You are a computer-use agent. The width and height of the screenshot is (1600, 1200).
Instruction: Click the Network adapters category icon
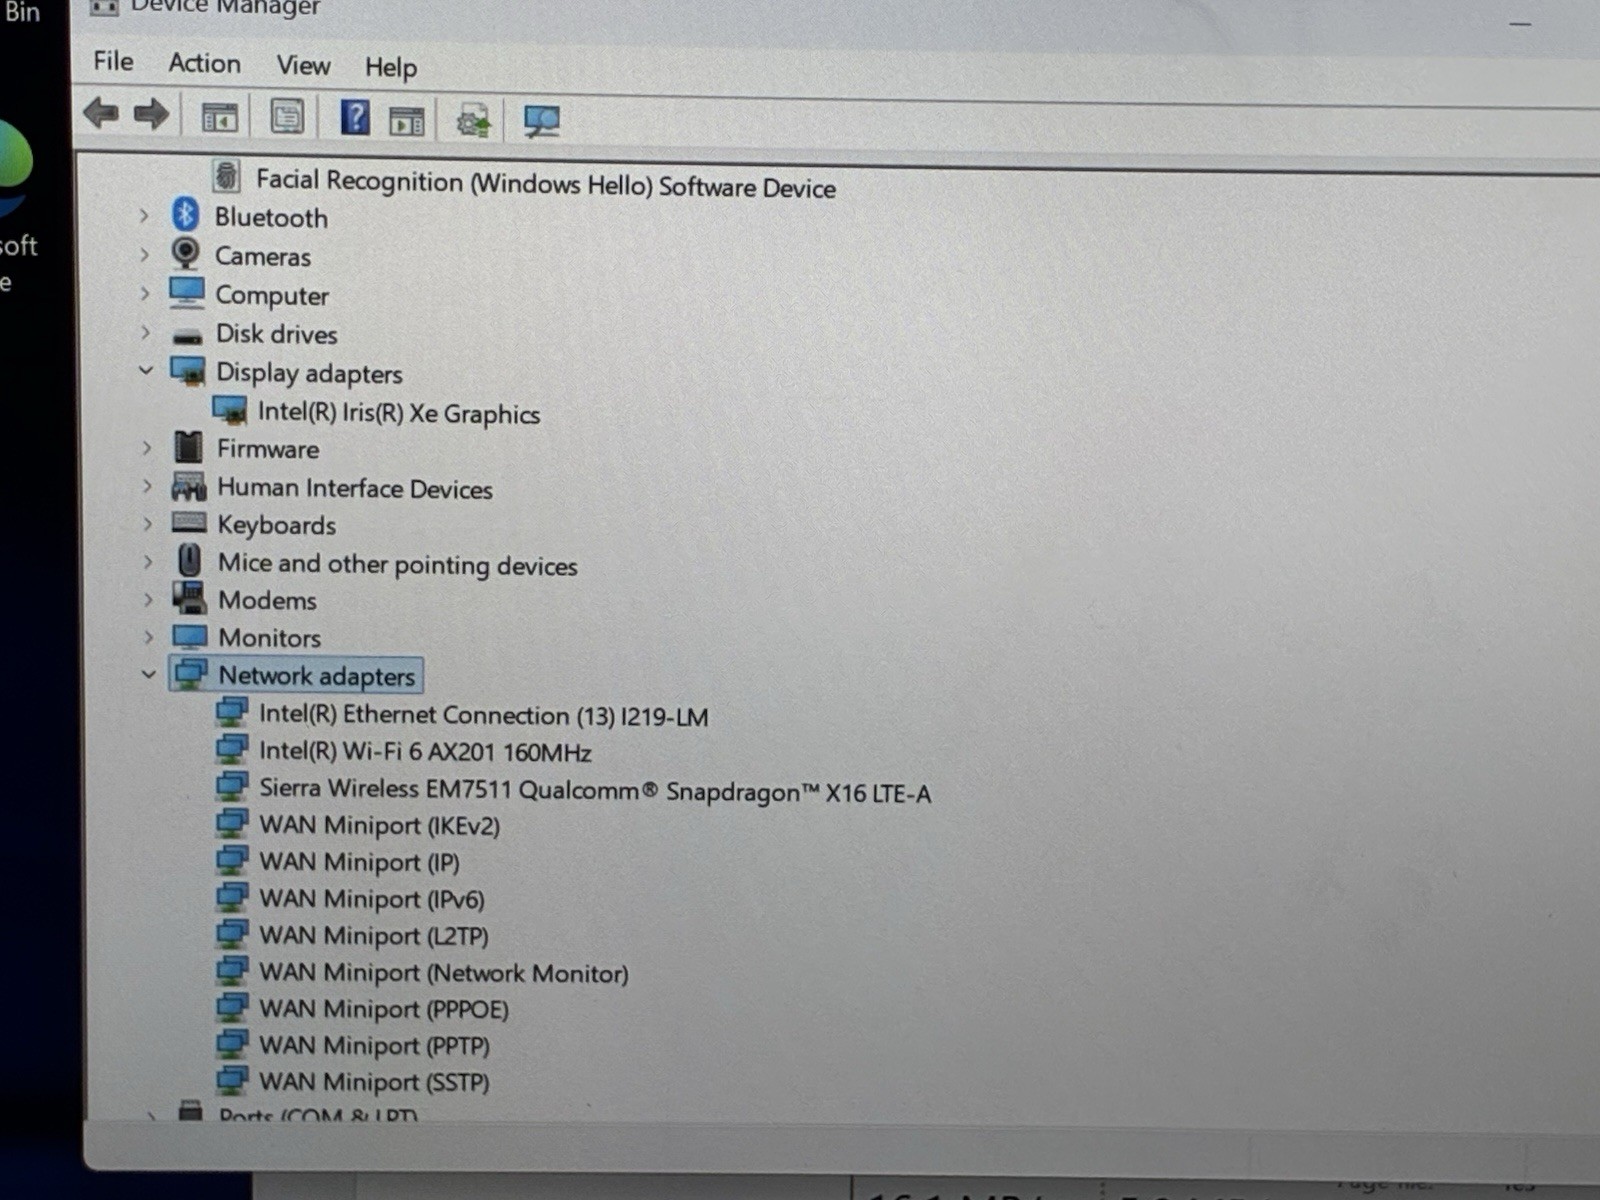(x=190, y=673)
